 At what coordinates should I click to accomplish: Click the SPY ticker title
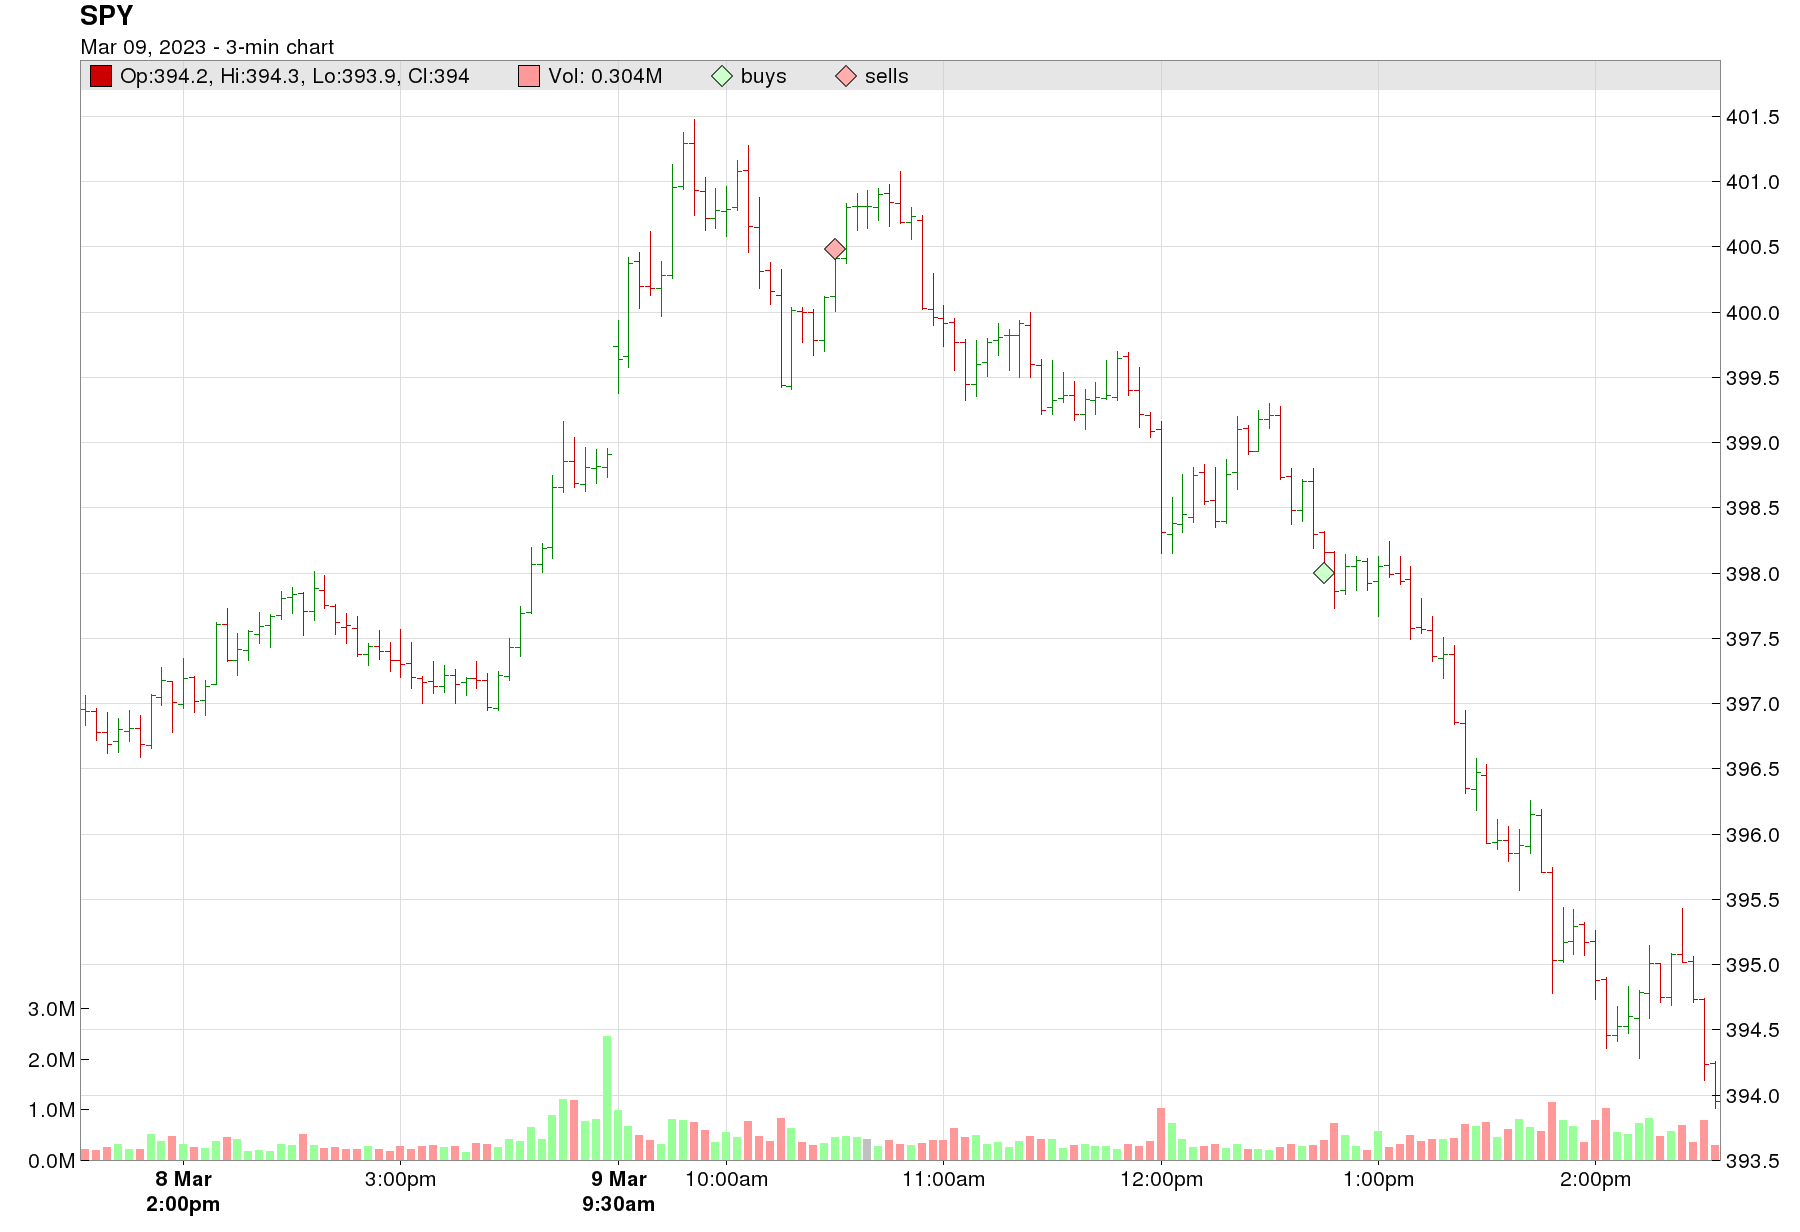[x=107, y=16]
